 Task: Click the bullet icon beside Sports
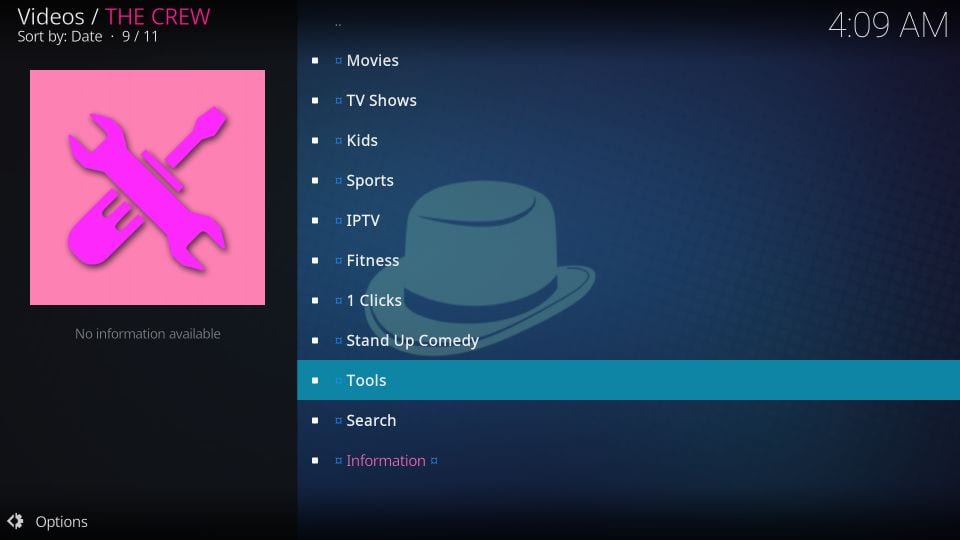315,181
